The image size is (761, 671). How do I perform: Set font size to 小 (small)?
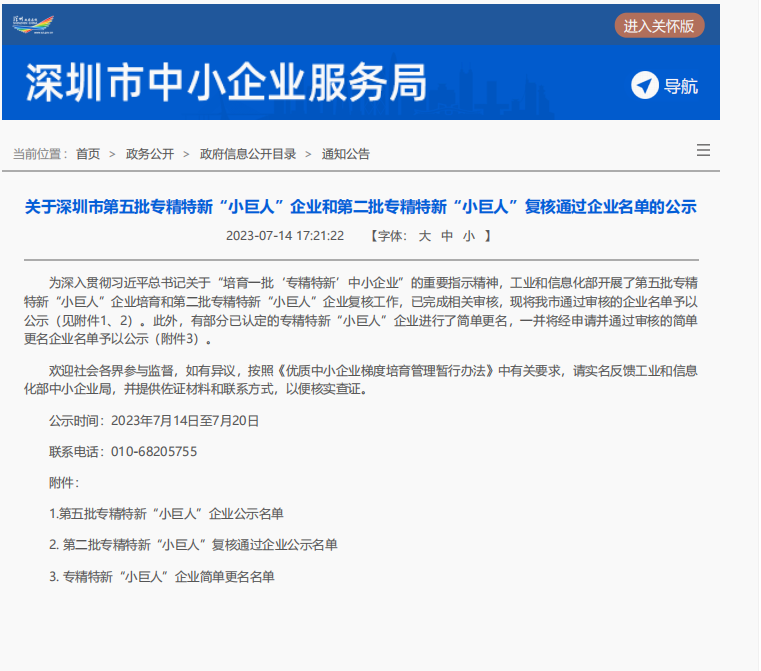tap(469, 236)
